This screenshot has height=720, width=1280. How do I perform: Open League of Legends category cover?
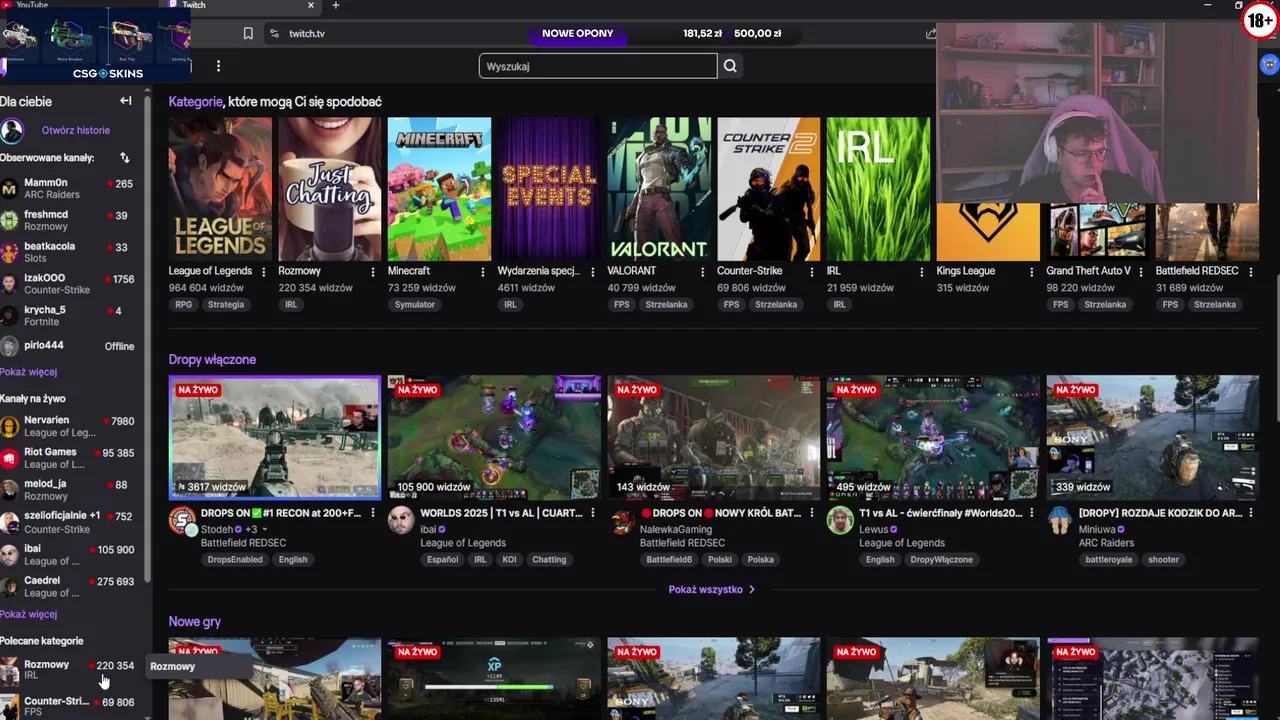(220, 189)
